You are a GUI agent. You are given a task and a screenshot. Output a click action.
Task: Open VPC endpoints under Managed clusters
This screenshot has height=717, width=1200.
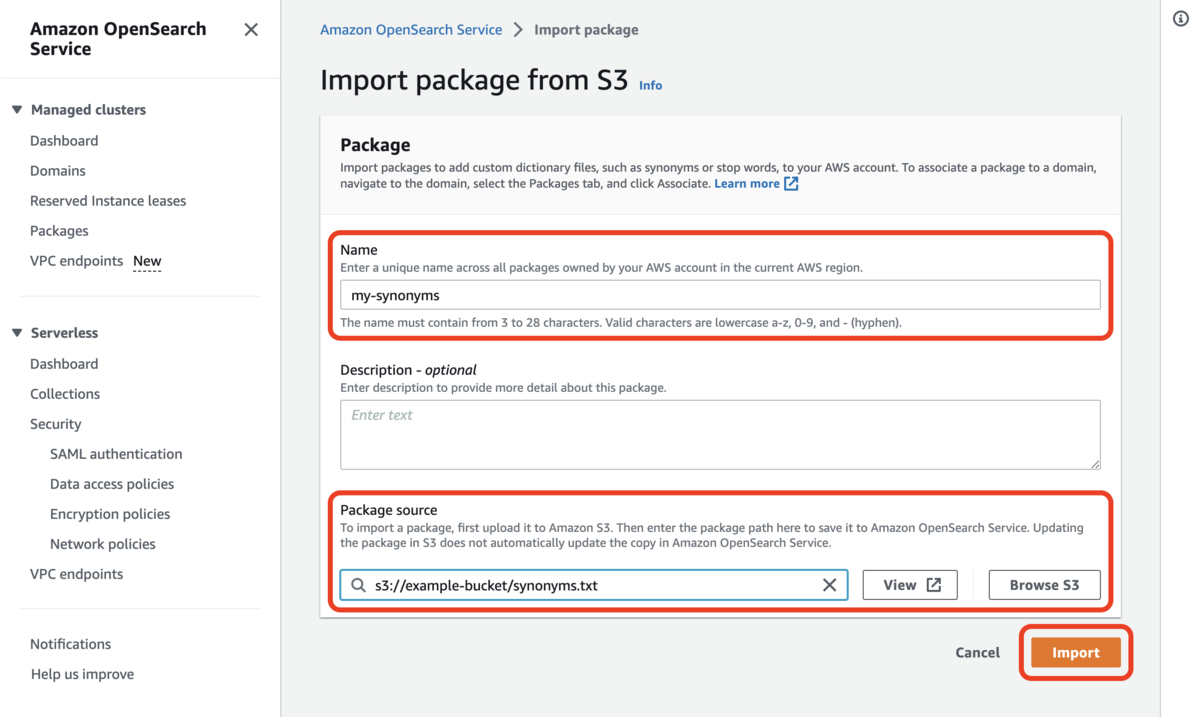[x=77, y=261]
